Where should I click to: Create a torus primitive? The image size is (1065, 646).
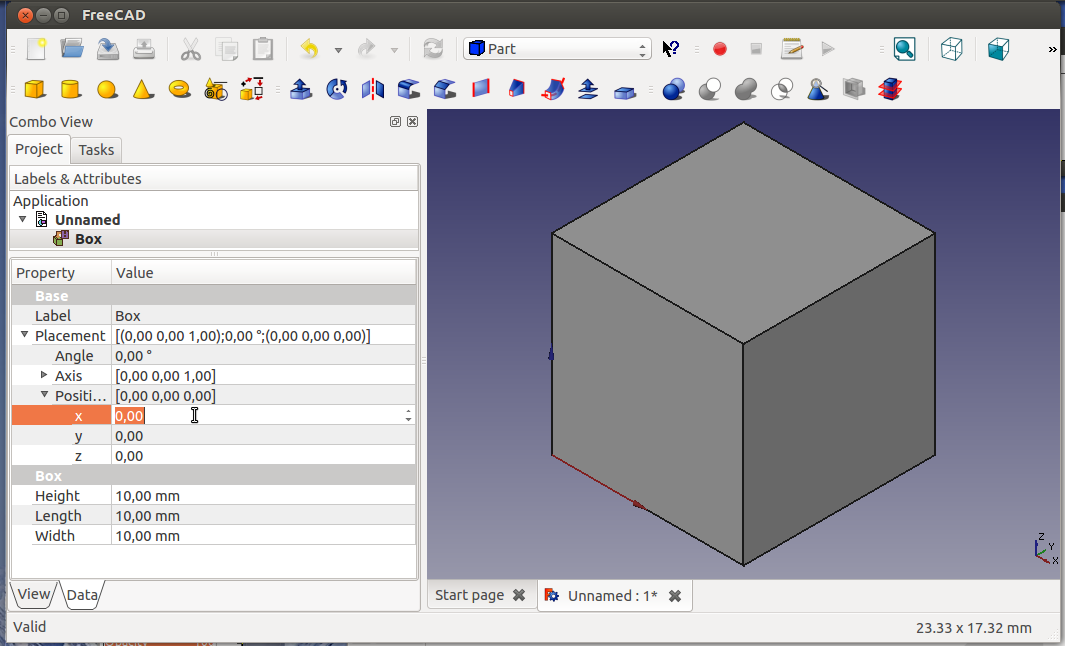point(179,90)
